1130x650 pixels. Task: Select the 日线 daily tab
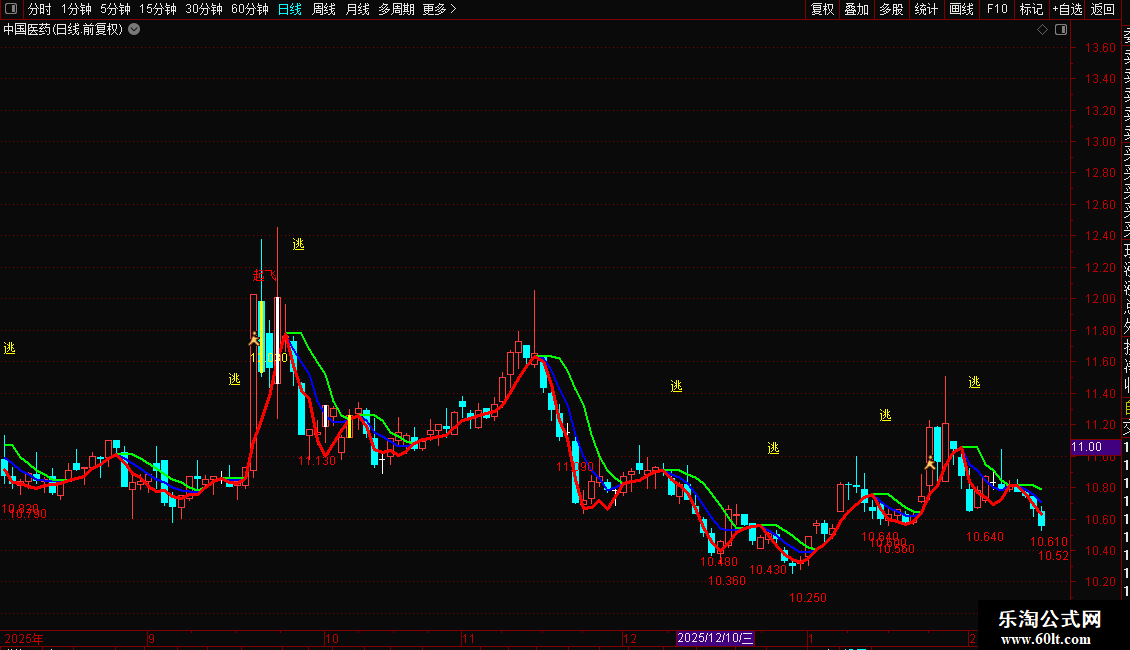tap(290, 9)
